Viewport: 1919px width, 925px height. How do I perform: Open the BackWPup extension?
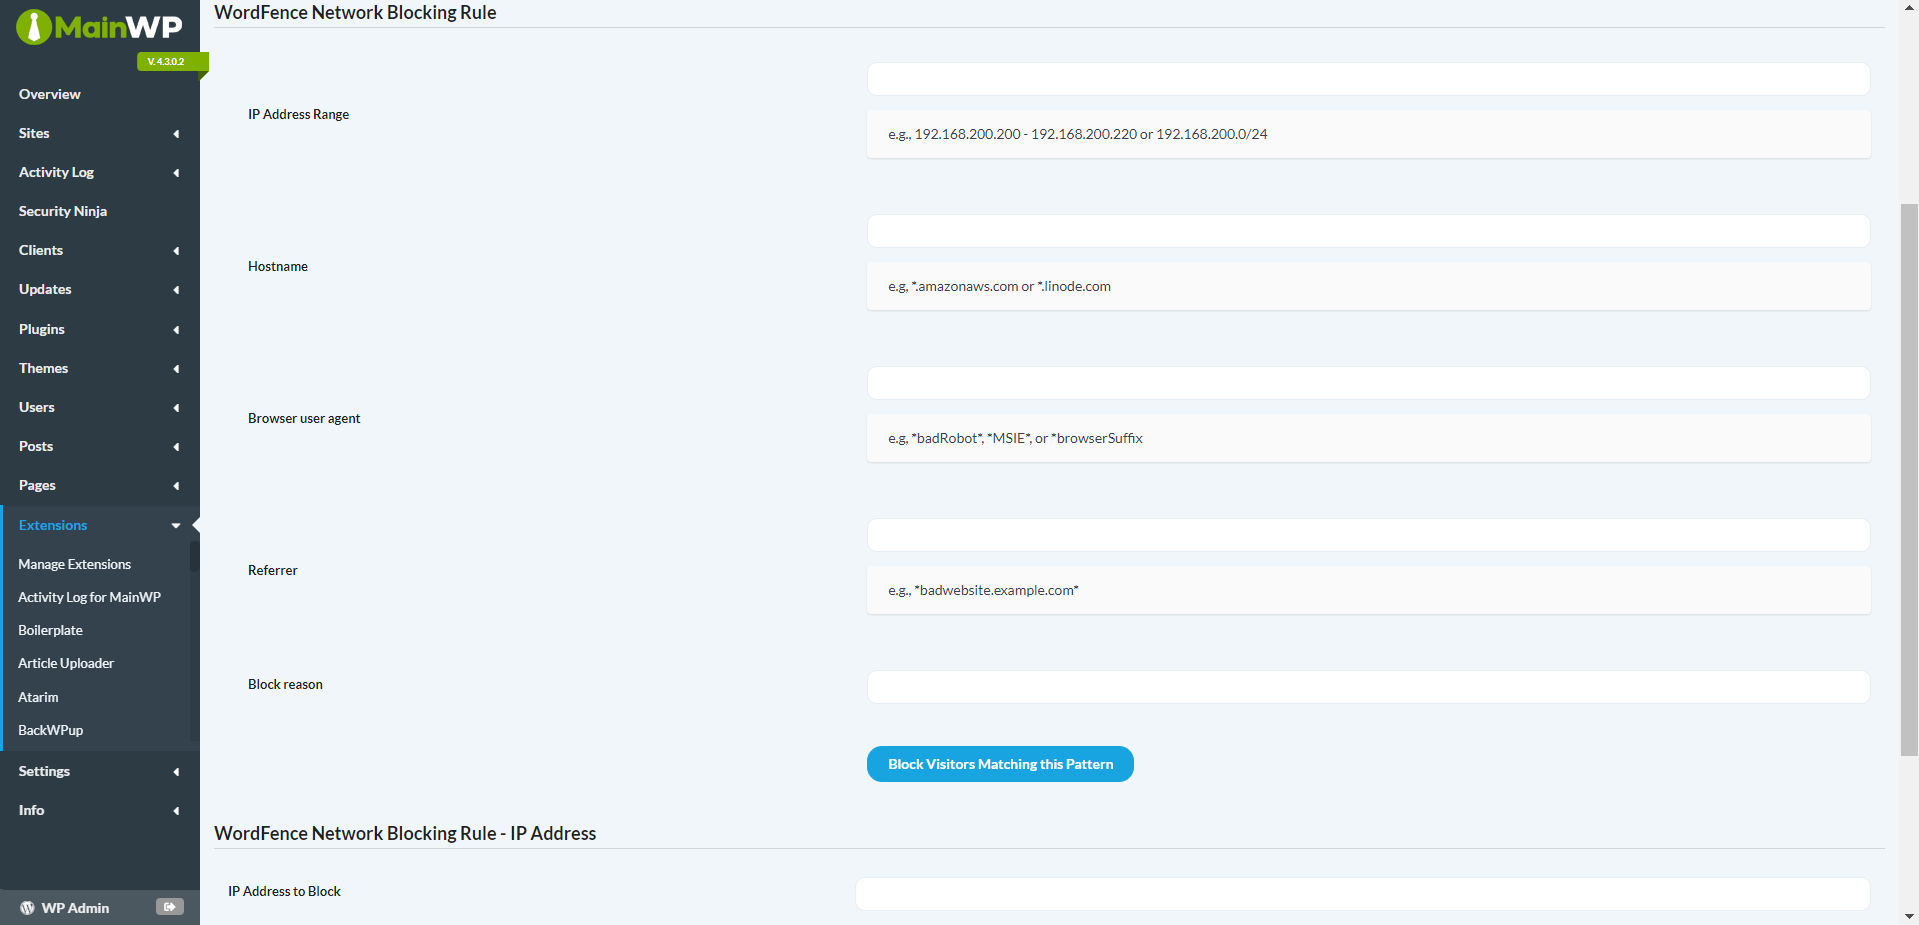pyautogui.click(x=50, y=730)
